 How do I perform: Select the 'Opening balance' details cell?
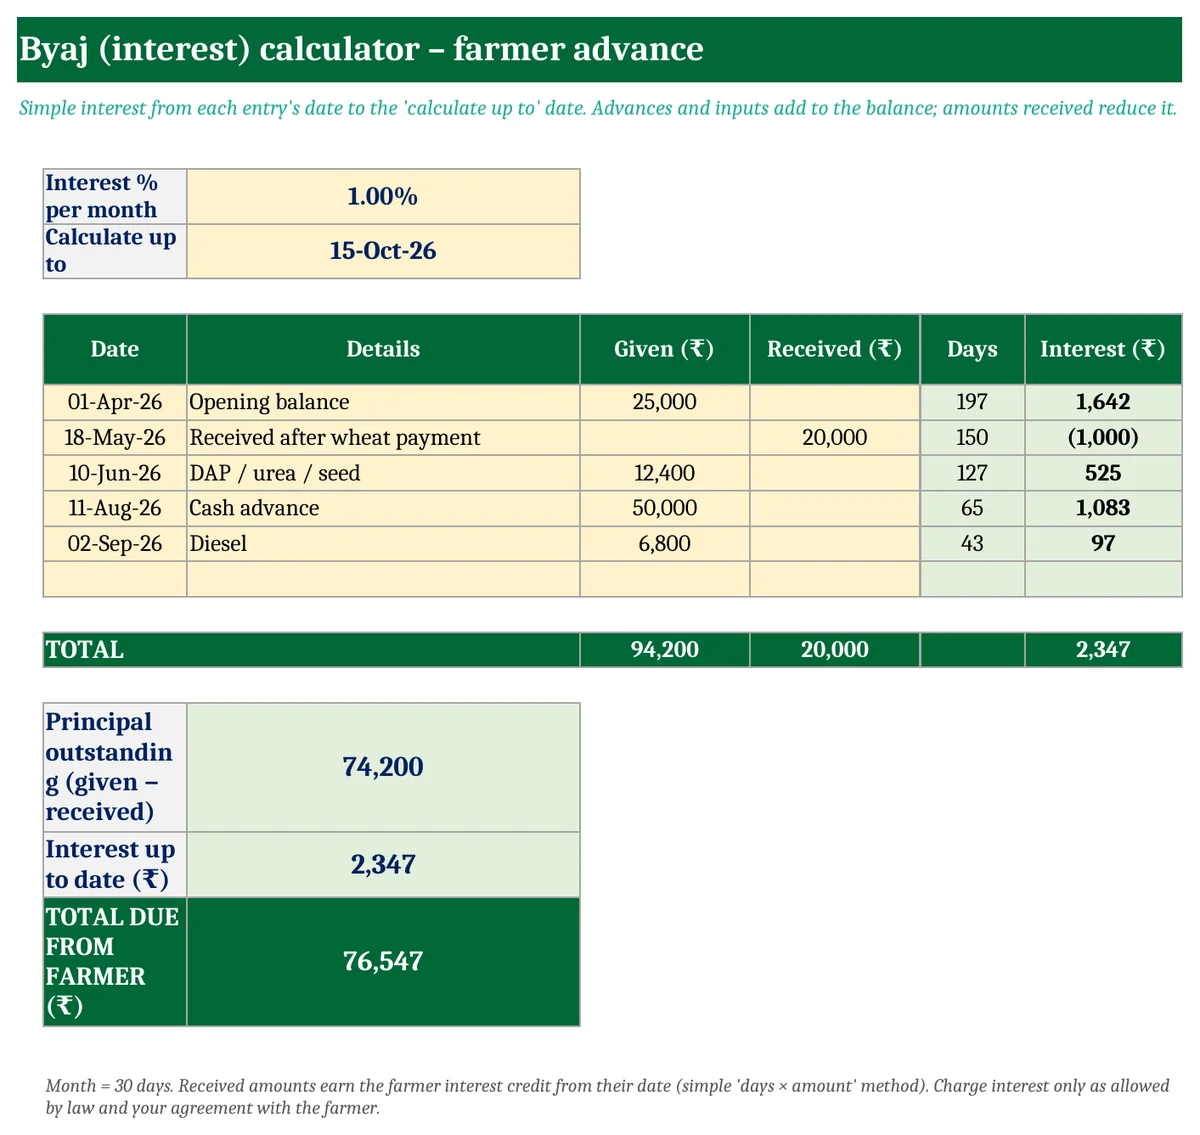(383, 402)
